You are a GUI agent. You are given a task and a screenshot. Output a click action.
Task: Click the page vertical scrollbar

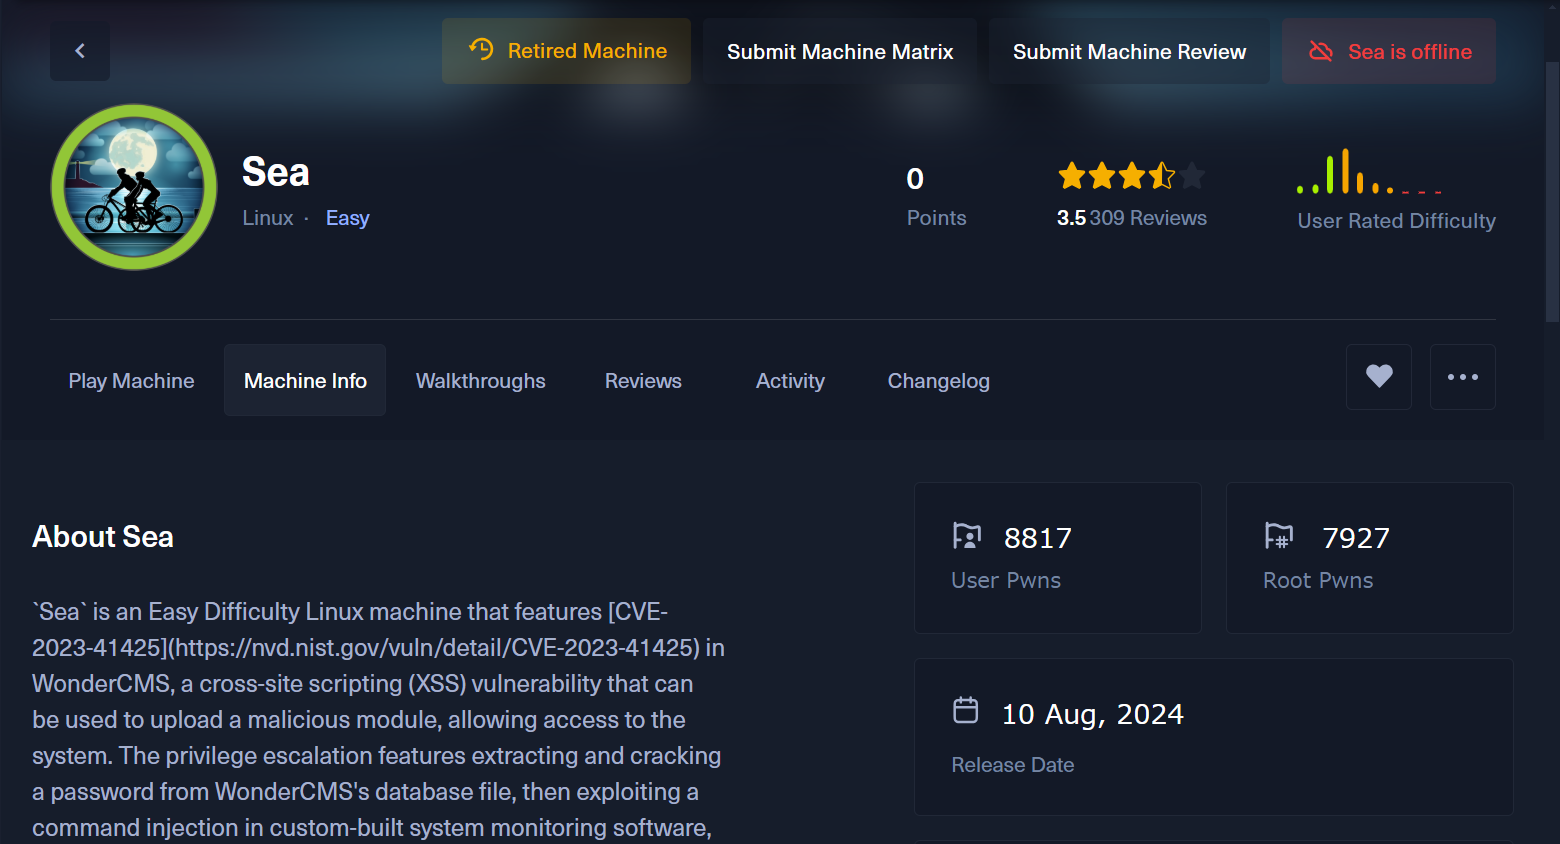pos(1552,190)
